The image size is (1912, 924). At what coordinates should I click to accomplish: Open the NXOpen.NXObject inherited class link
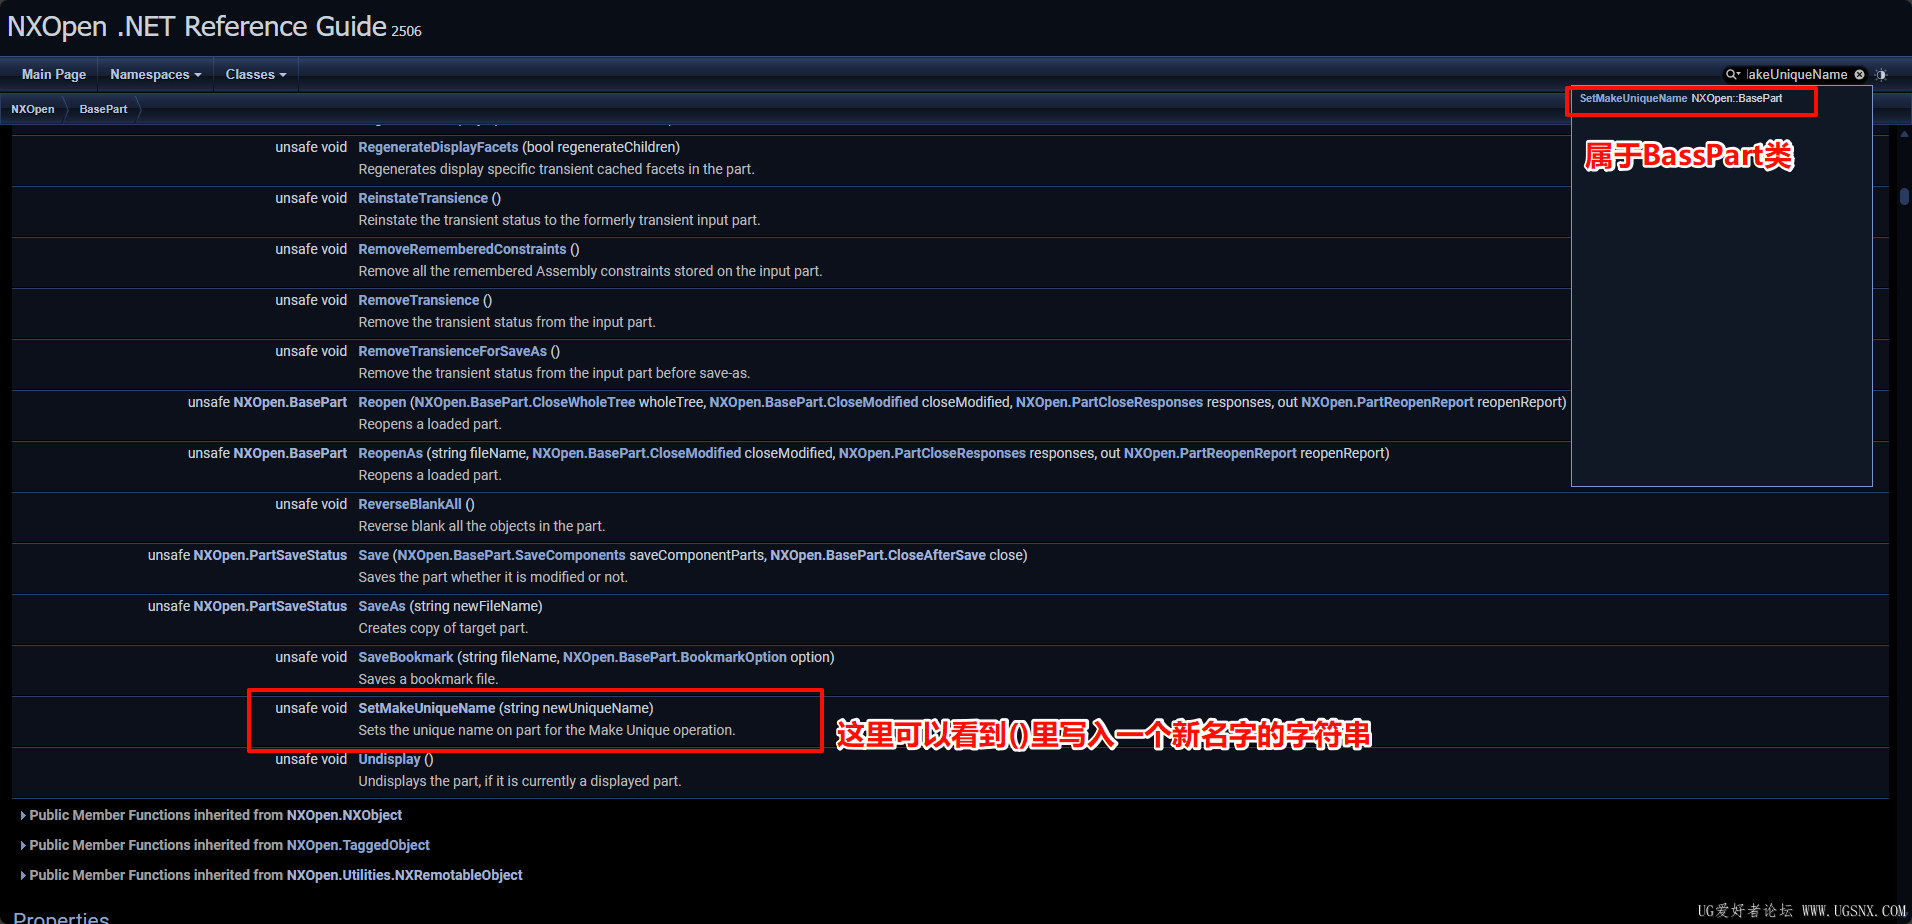(344, 815)
